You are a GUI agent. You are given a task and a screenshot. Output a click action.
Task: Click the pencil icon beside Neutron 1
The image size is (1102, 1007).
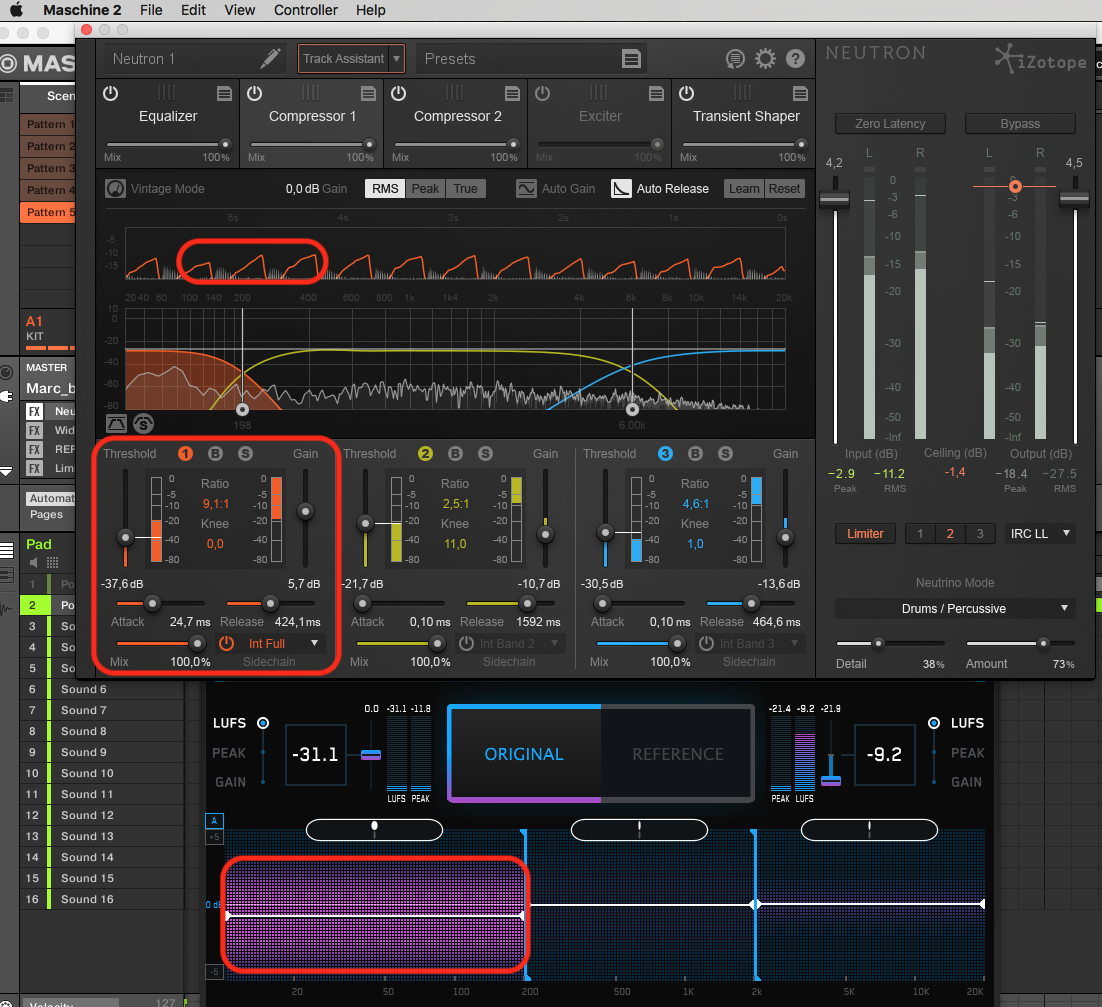[270, 59]
